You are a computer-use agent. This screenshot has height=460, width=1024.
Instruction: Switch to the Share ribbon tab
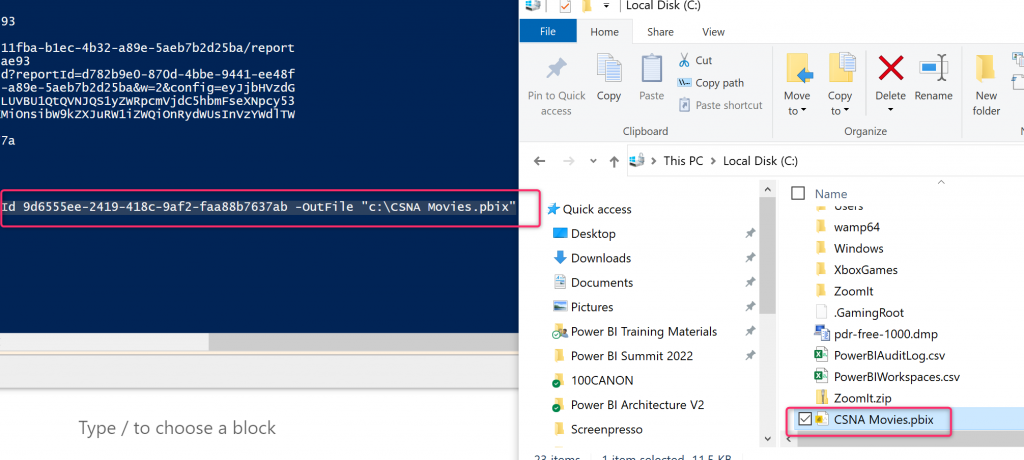pos(660,32)
